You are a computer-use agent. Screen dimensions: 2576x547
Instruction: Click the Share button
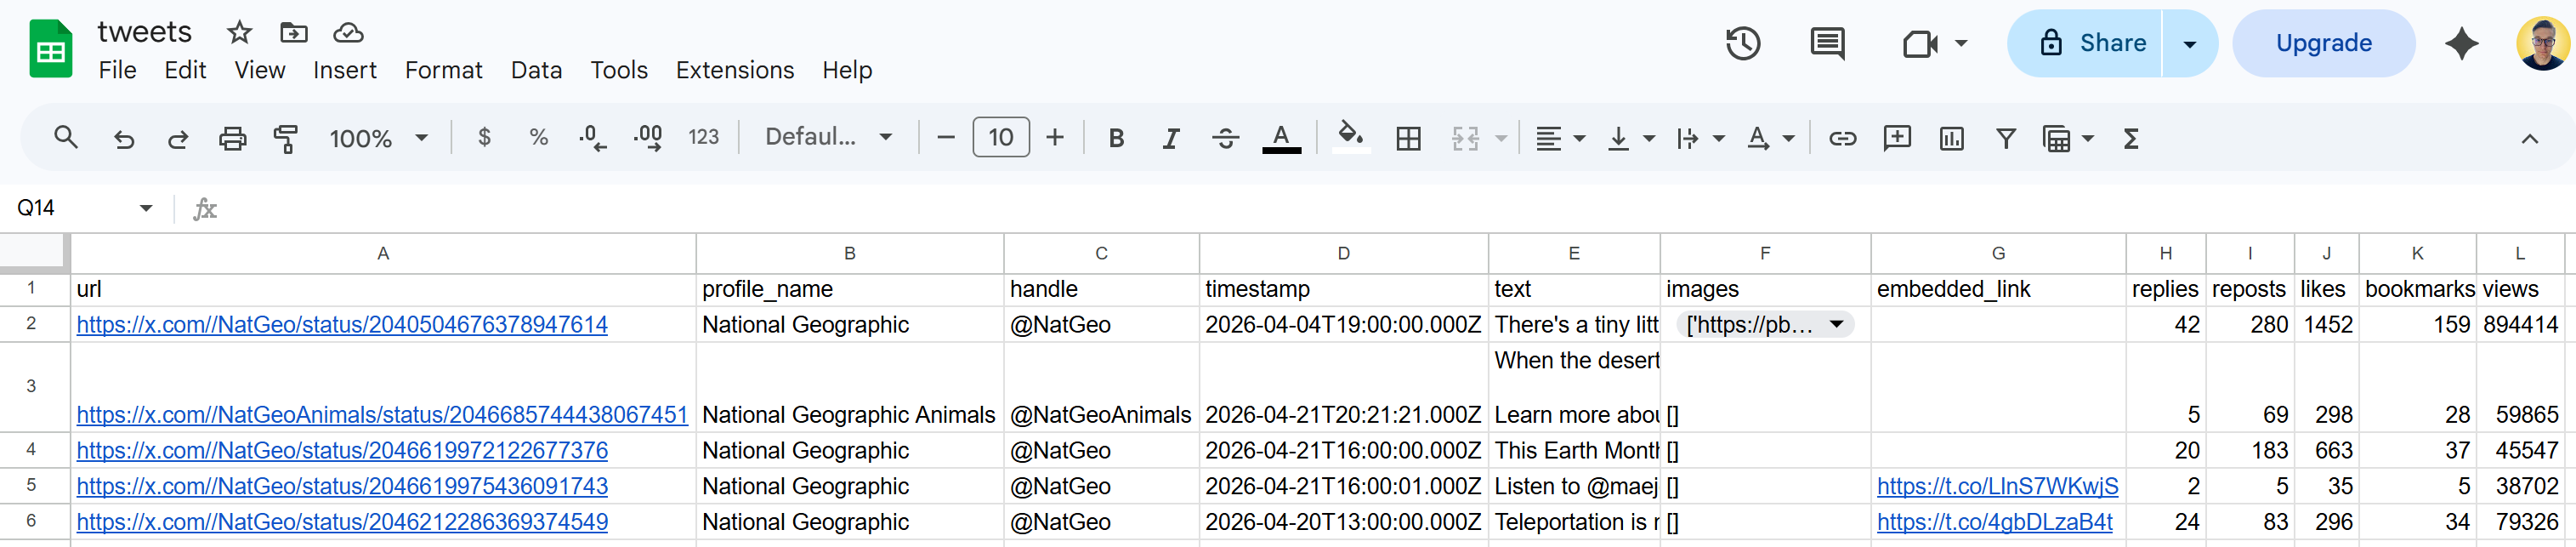click(x=2085, y=43)
